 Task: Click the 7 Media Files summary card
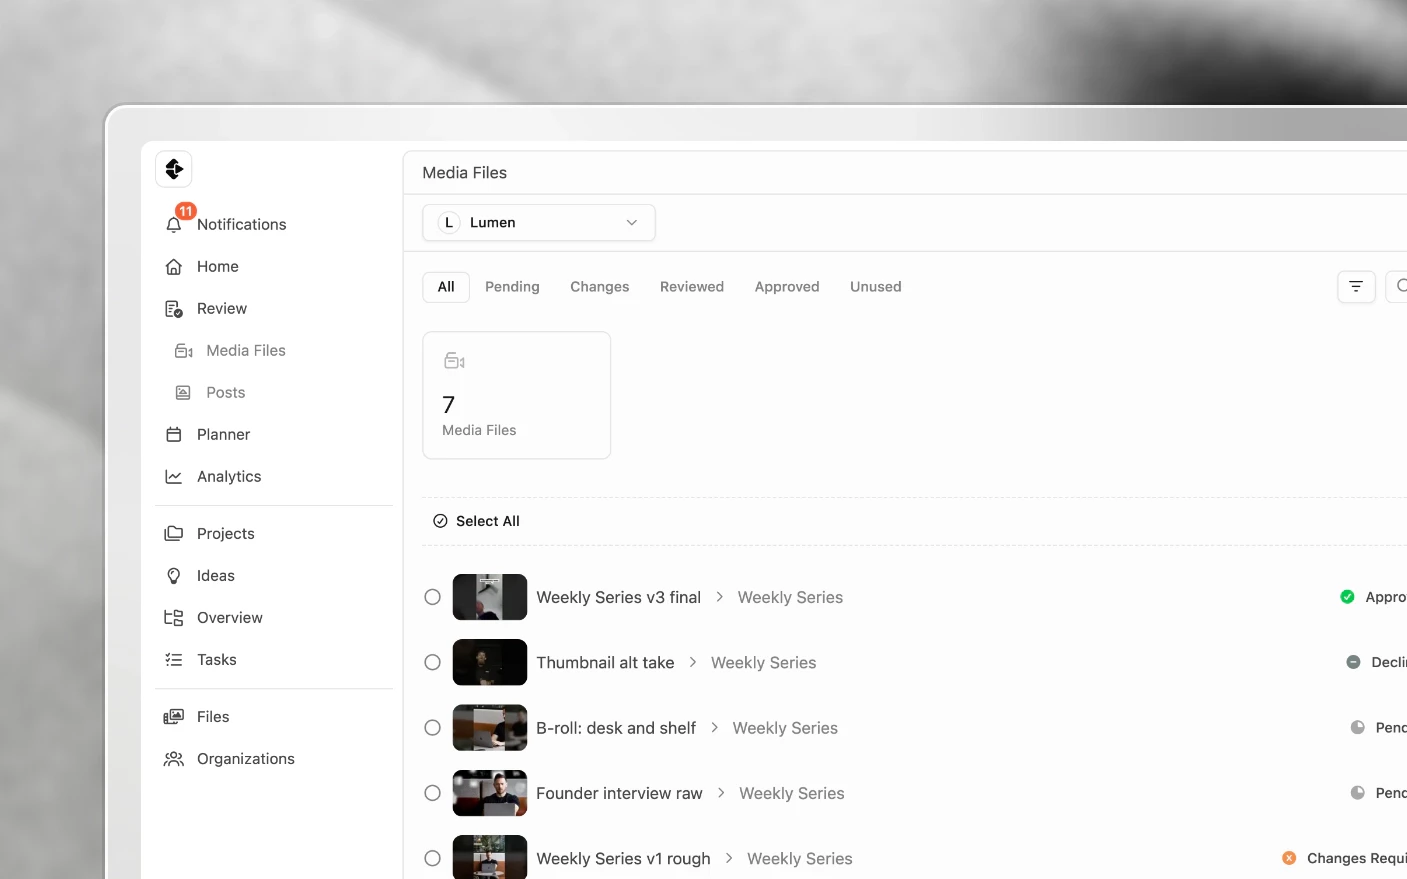[x=517, y=395]
